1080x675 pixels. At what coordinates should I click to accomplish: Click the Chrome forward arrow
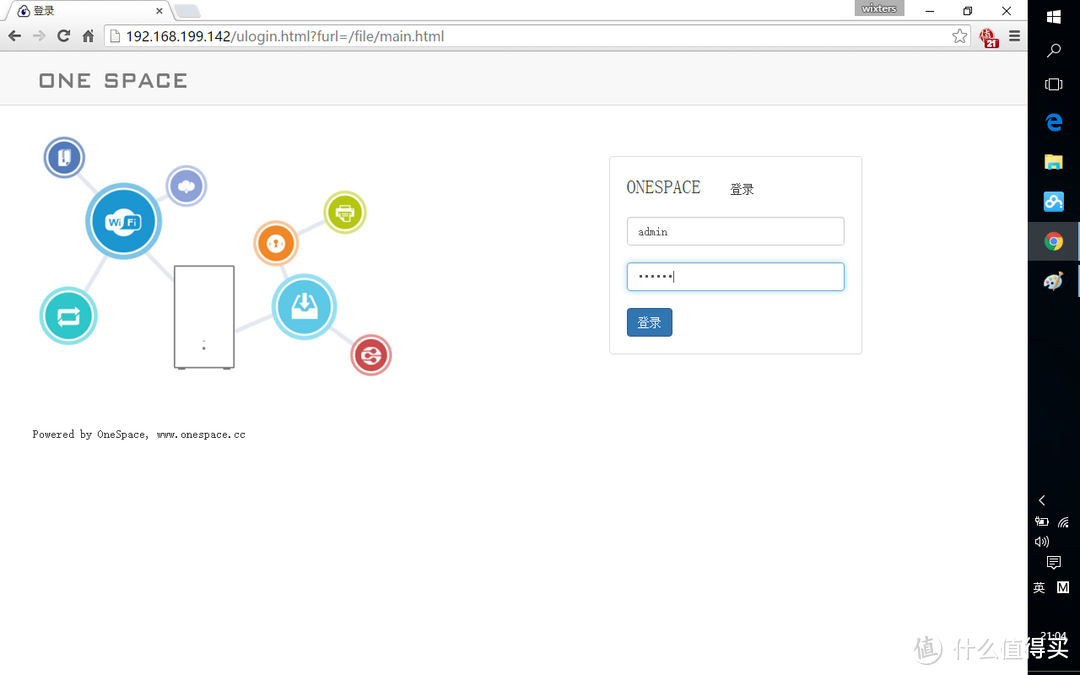tap(39, 36)
